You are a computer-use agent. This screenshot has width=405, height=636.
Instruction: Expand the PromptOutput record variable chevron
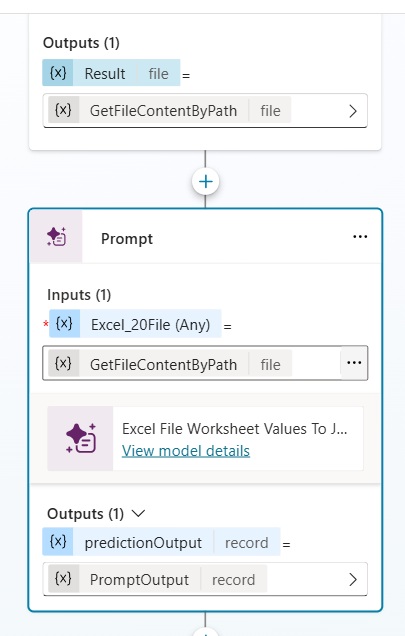pyautogui.click(x=353, y=579)
